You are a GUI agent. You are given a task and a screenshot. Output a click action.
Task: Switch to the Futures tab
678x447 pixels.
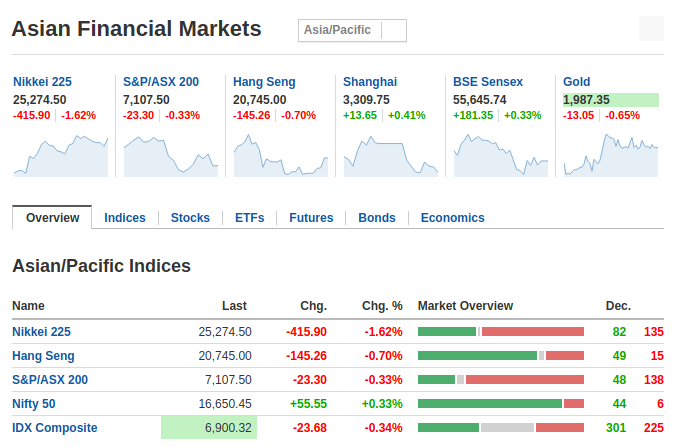click(x=311, y=217)
